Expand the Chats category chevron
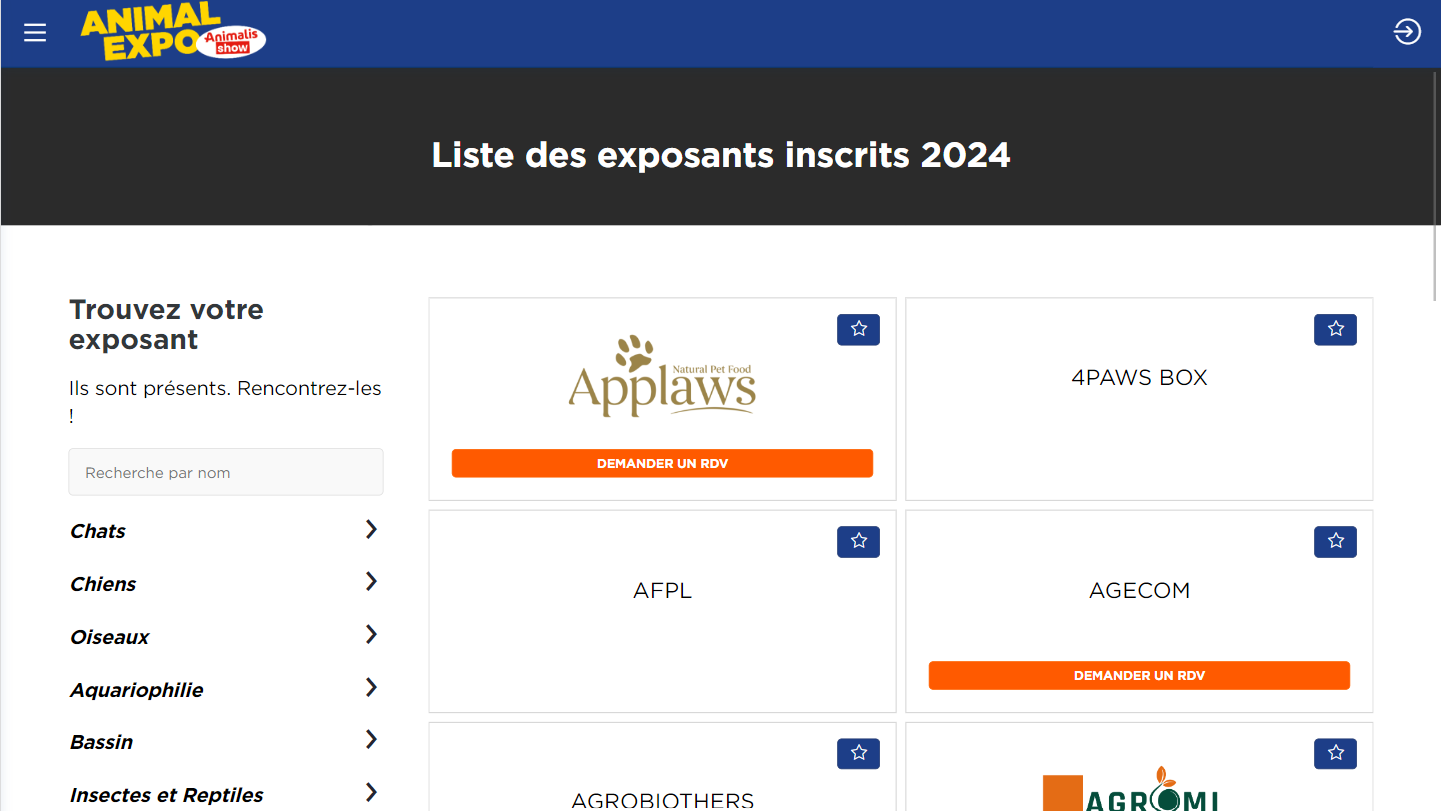1441x811 pixels. coord(371,529)
